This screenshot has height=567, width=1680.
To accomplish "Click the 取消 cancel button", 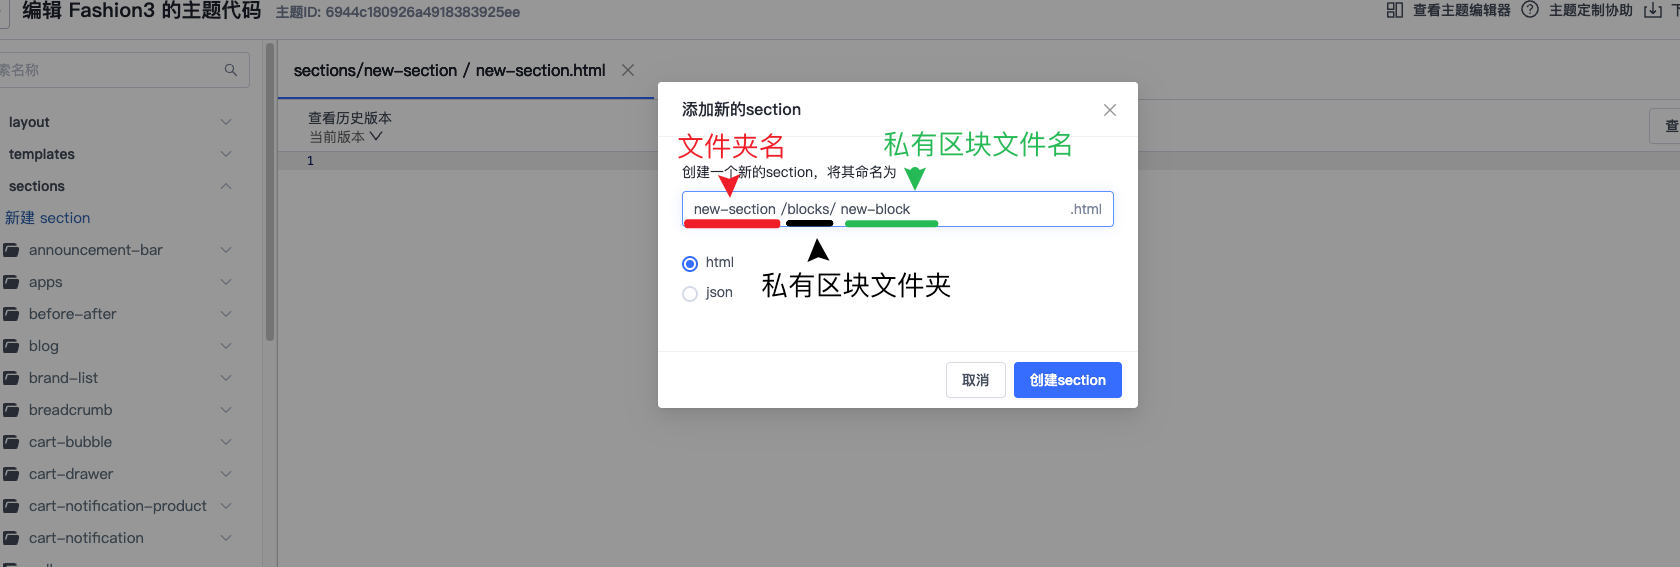I will coord(975,380).
